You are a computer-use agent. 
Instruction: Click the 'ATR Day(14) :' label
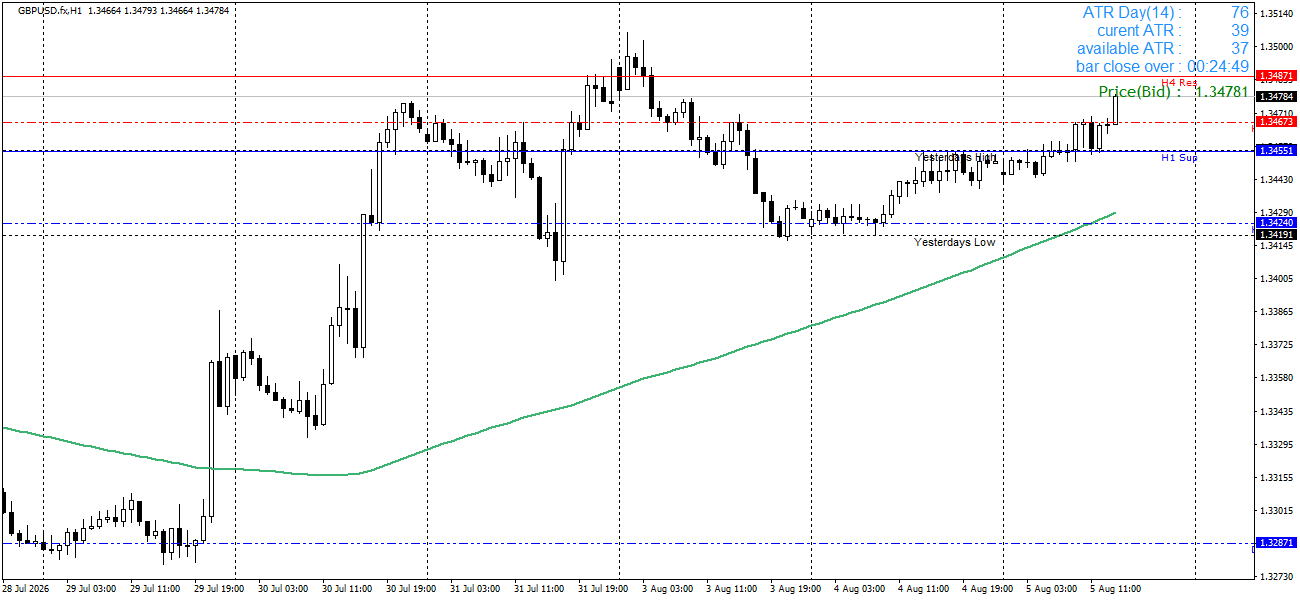coord(1132,12)
